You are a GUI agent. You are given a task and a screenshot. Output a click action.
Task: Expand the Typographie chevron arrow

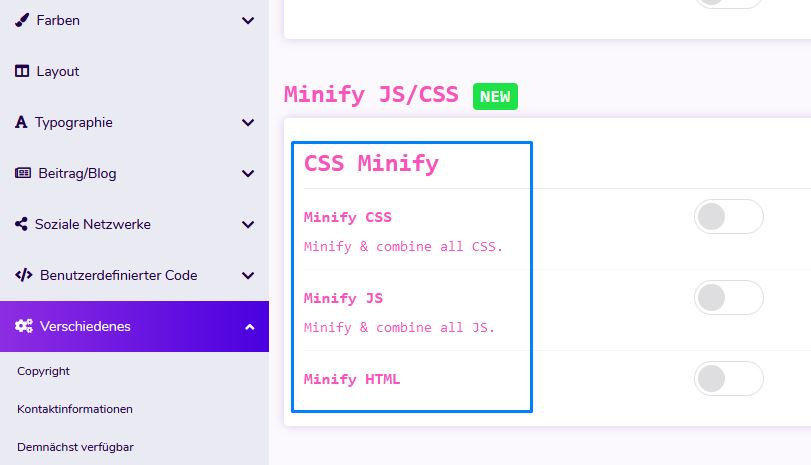click(x=248, y=122)
